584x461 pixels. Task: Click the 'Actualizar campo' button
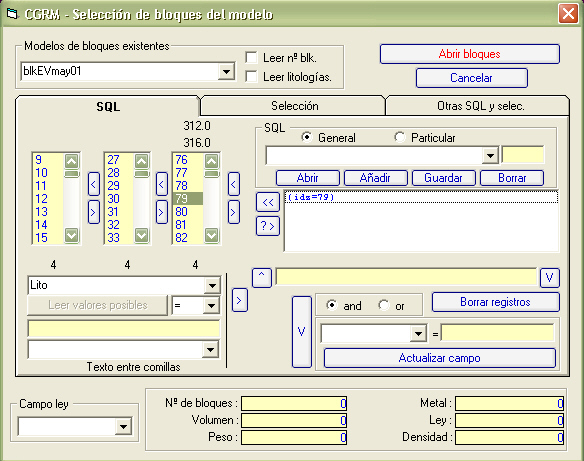coord(440,358)
